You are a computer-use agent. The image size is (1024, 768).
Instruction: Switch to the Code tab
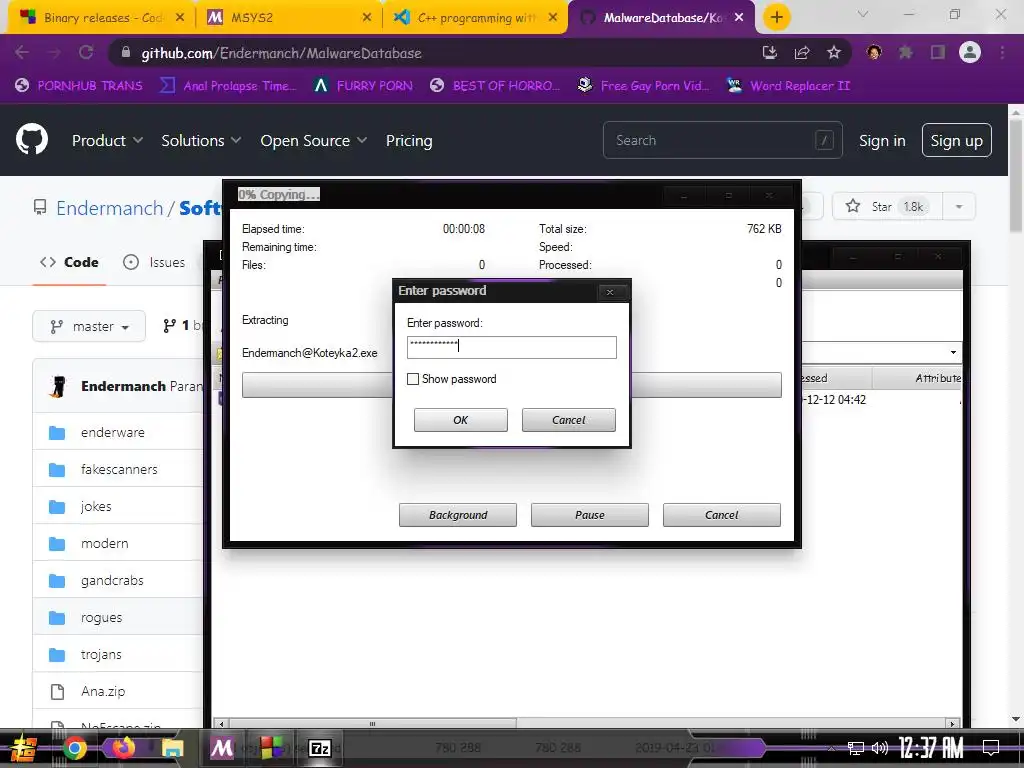[x=69, y=262]
